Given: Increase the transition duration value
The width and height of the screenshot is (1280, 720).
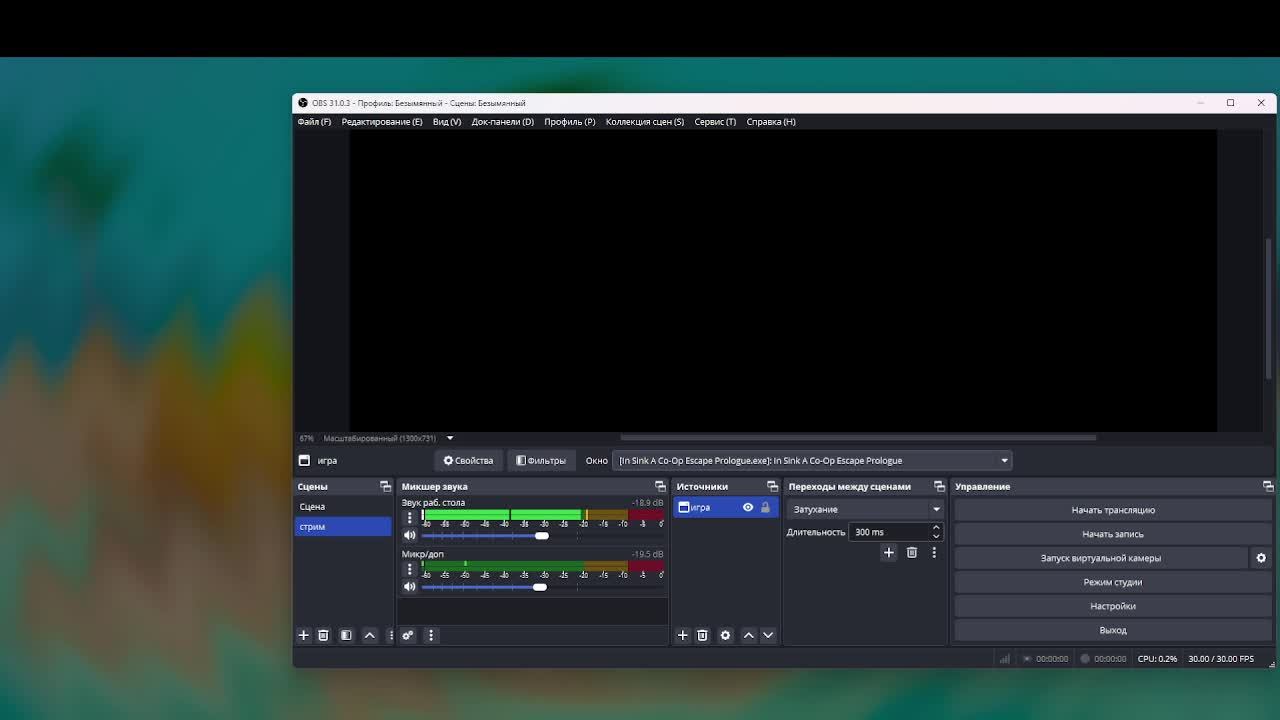Looking at the screenshot, I should point(936,528).
